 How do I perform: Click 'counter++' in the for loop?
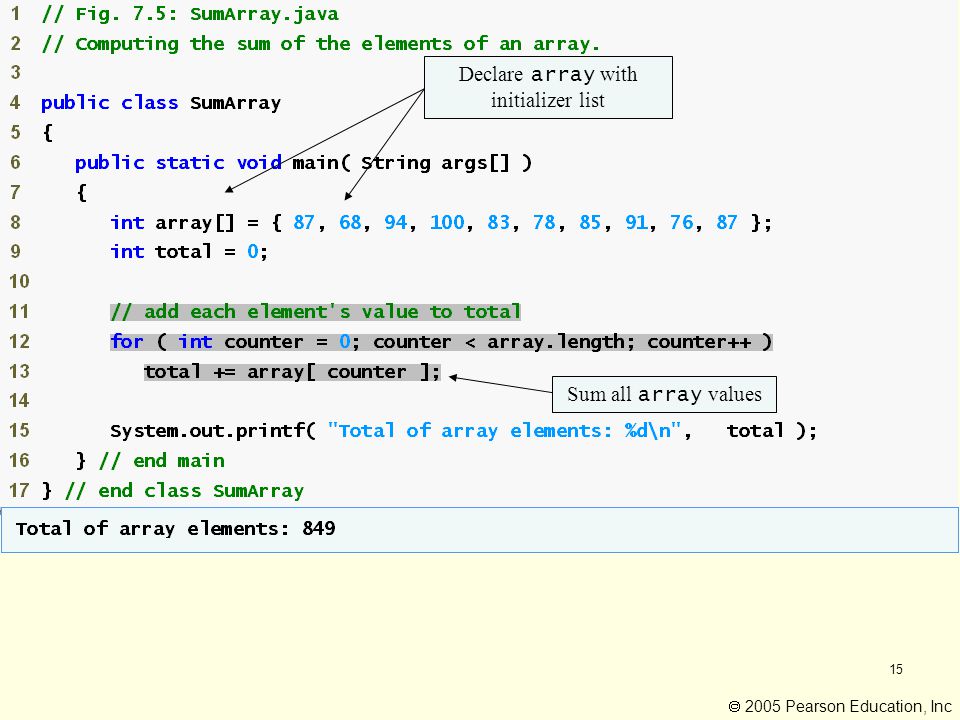699,342
